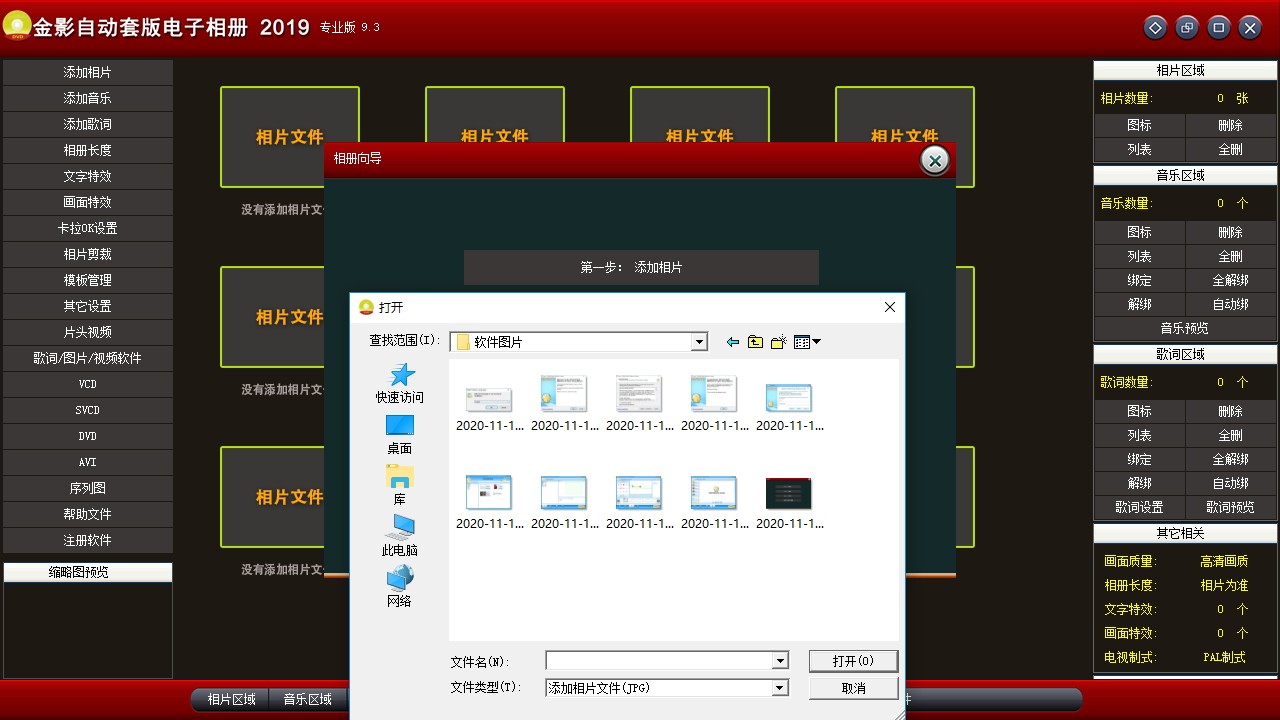Click the 打开 button
The height and width of the screenshot is (720, 1280).
coord(853,661)
